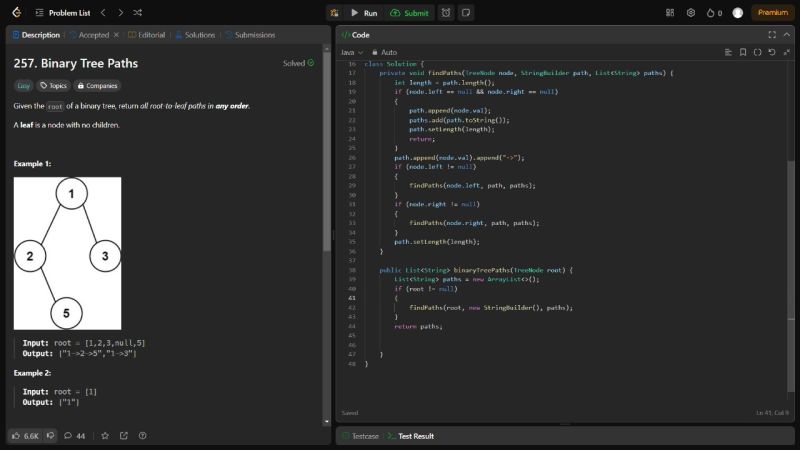Pick a random problem shuffle icon
This screenshot has height=450, width=800.
137,12
